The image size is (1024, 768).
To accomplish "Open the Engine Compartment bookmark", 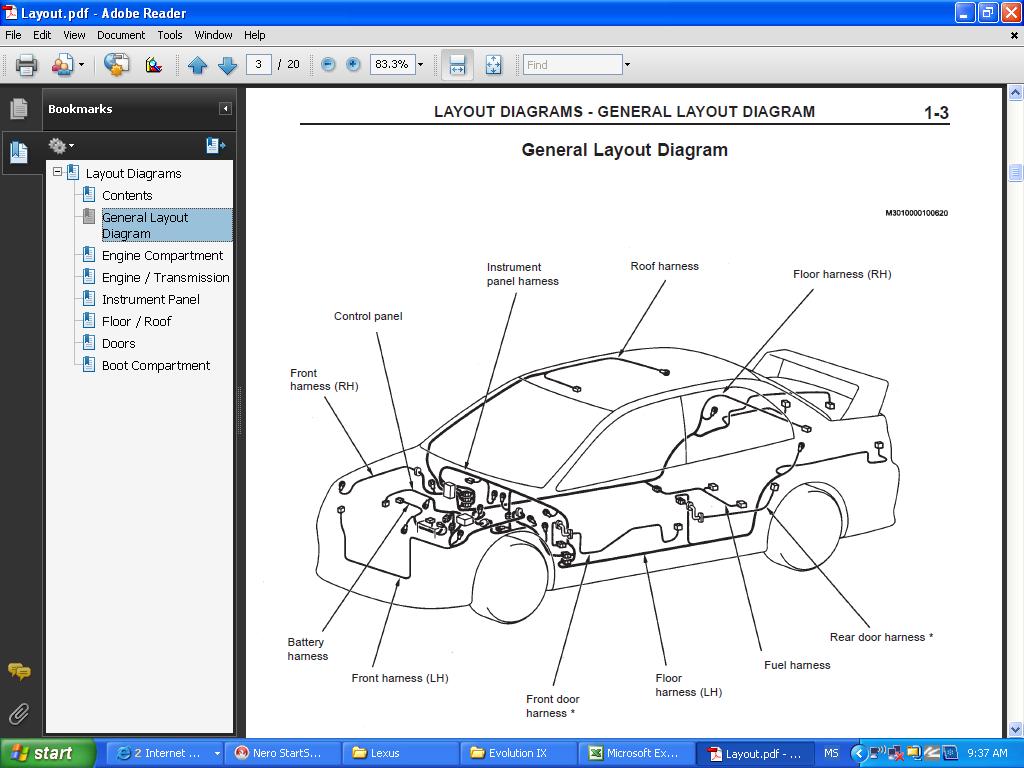I will tap(162, 255).
